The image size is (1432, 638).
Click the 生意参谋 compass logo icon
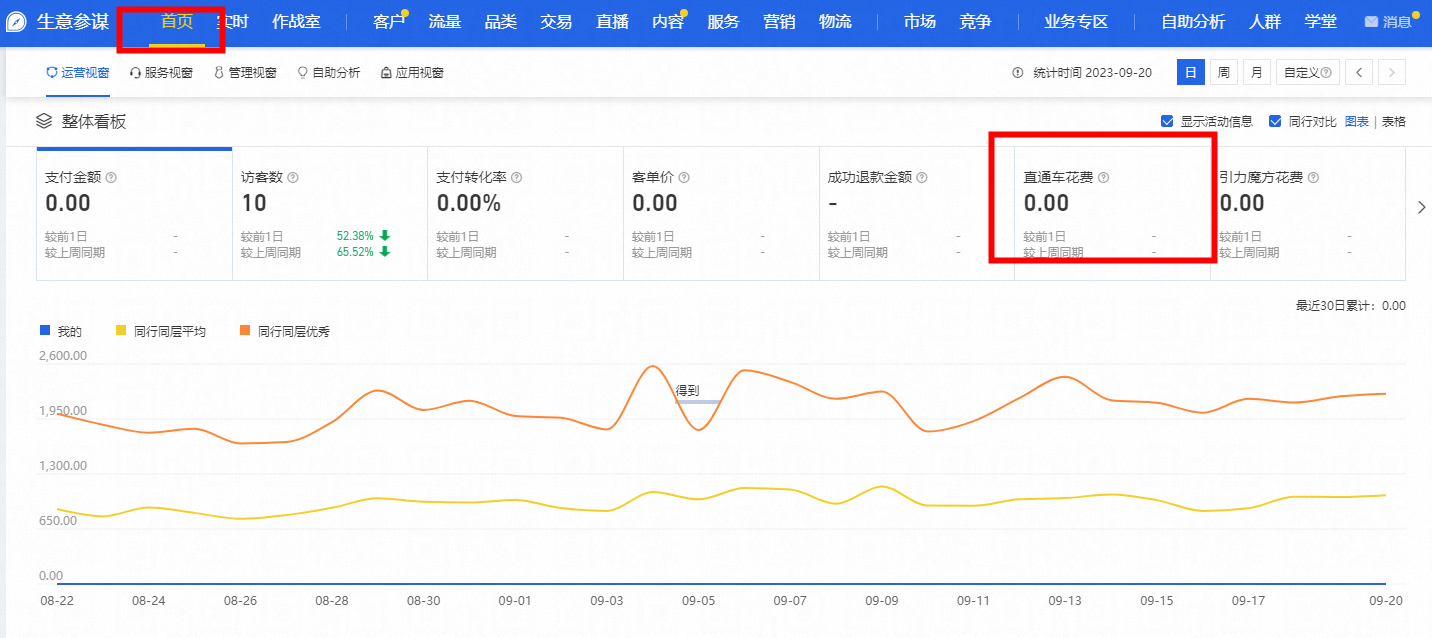click(16, 22)
